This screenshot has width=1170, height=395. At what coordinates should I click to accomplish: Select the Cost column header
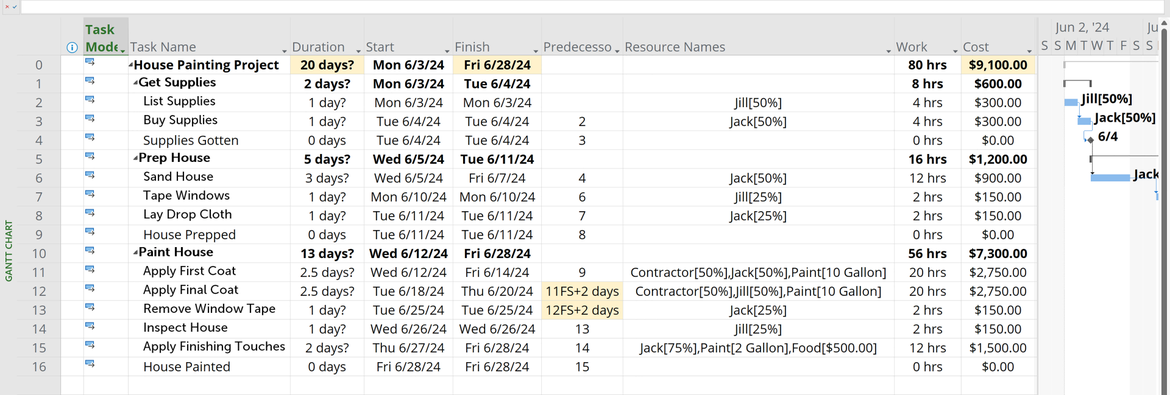[x=999, y=46]
